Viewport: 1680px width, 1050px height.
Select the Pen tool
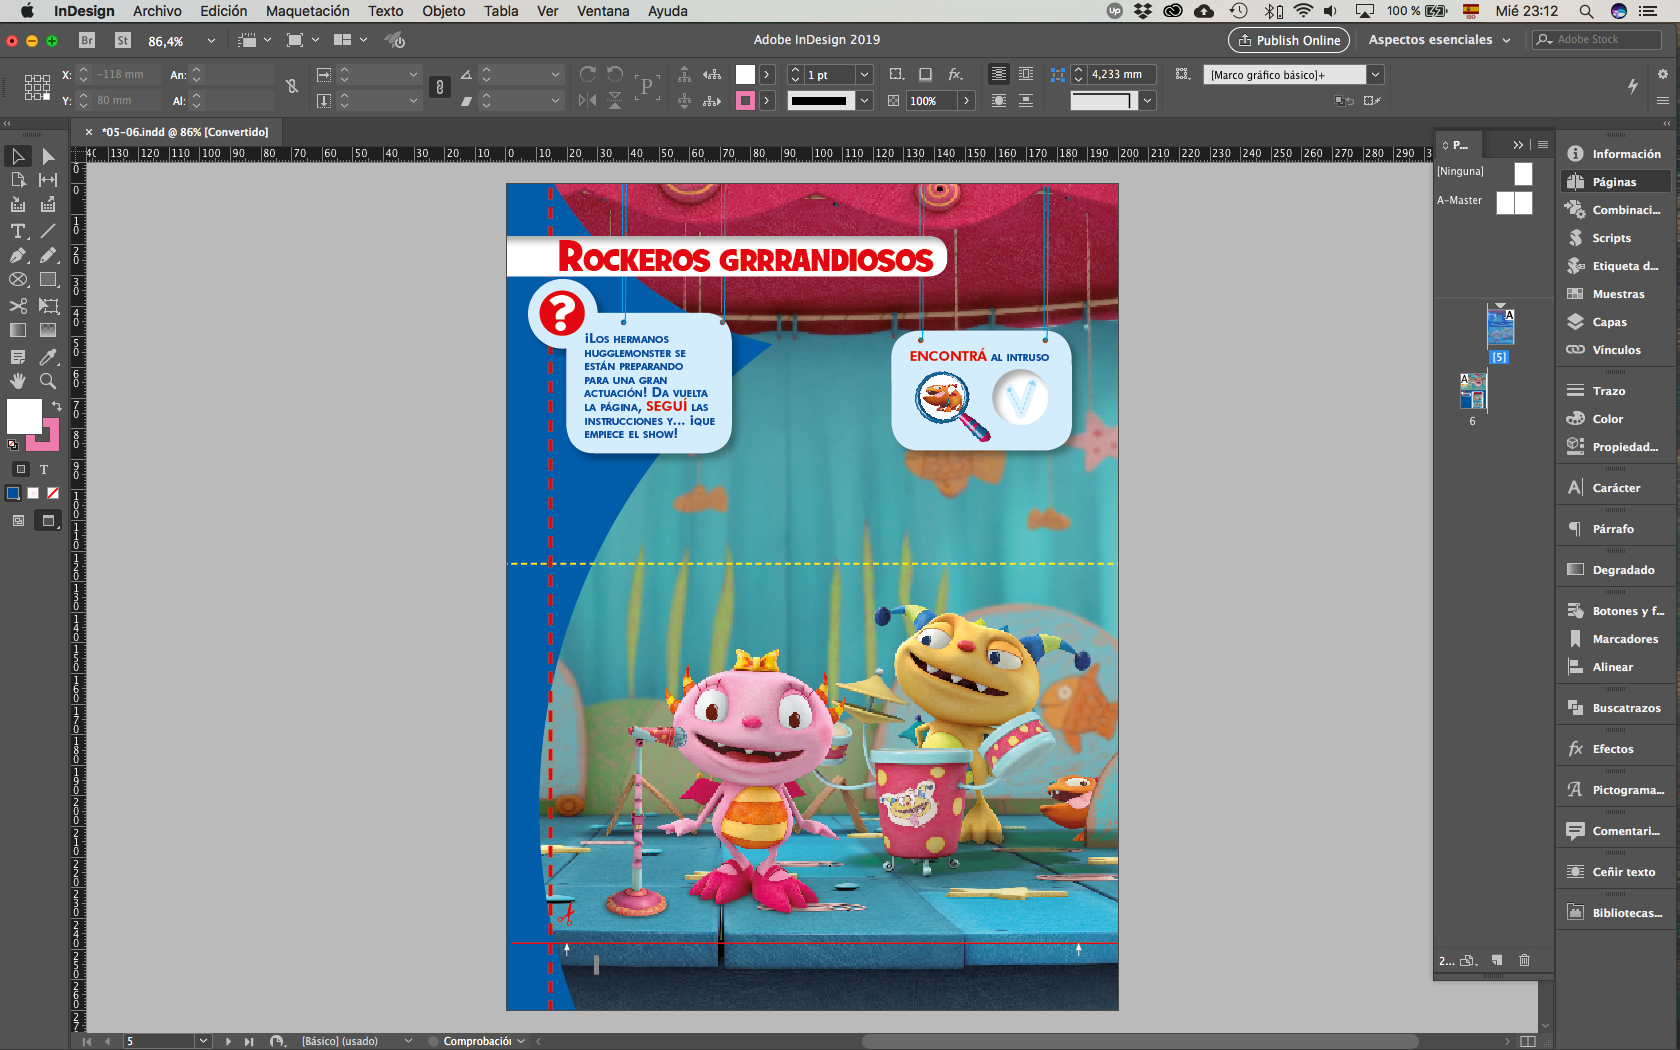pyautogui.click(x=18, y=255)
